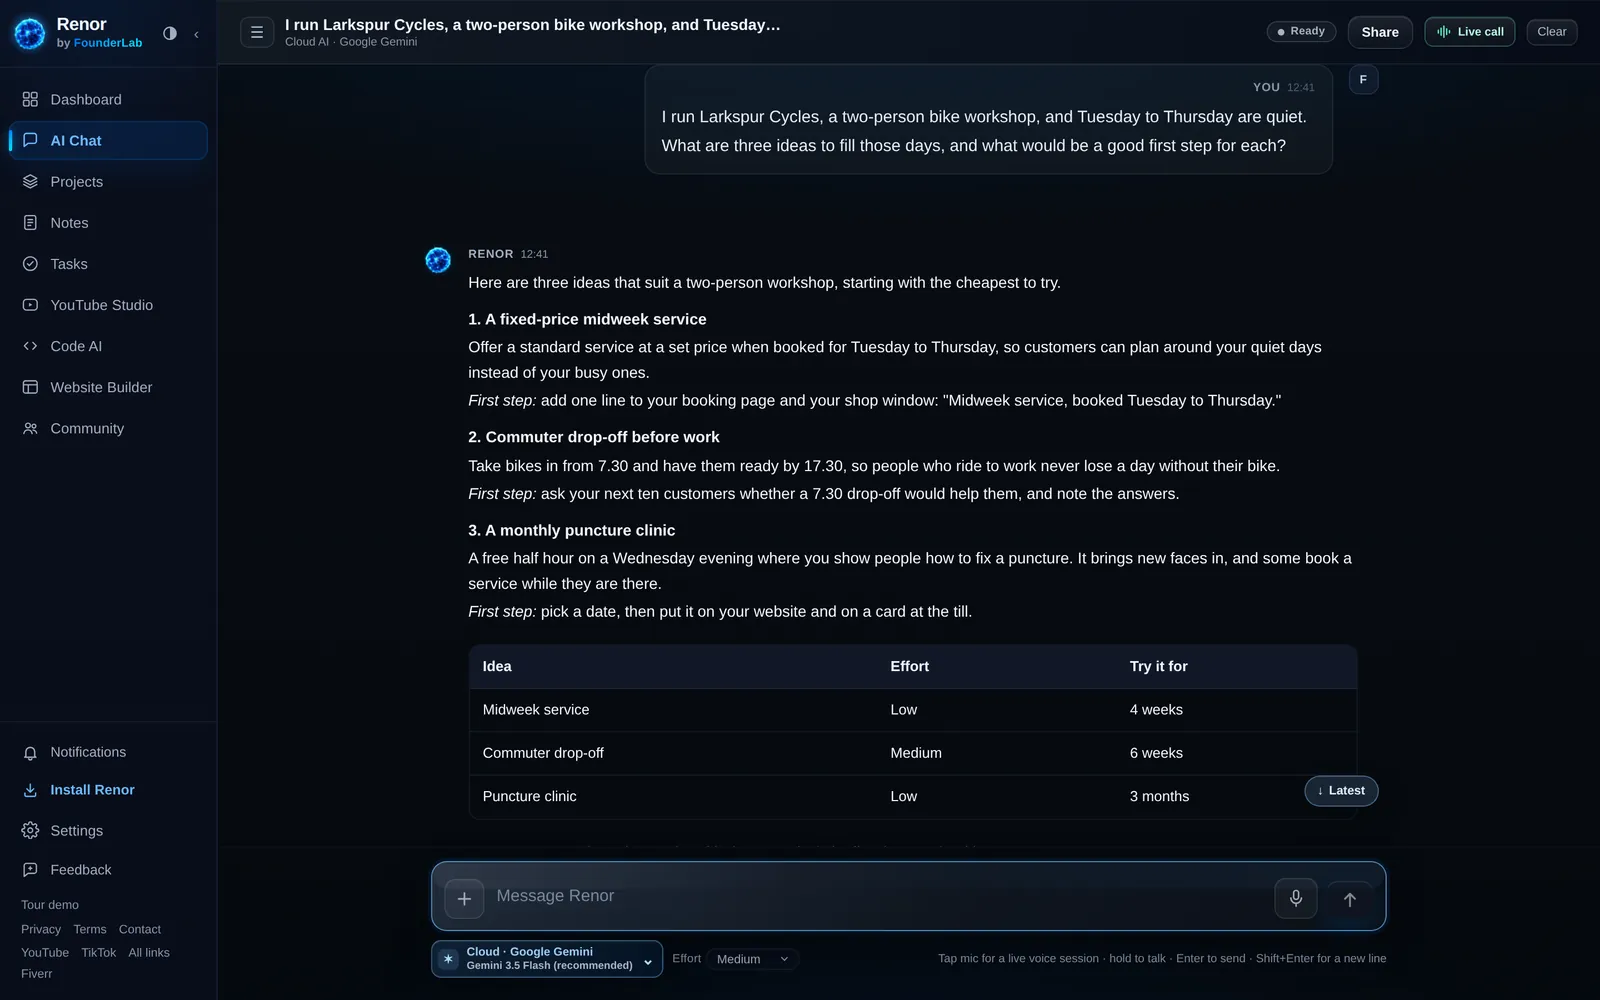
Task: Click the Renor logo orb in sidebar
Action: pyautogui.click(x=30, y=33)
